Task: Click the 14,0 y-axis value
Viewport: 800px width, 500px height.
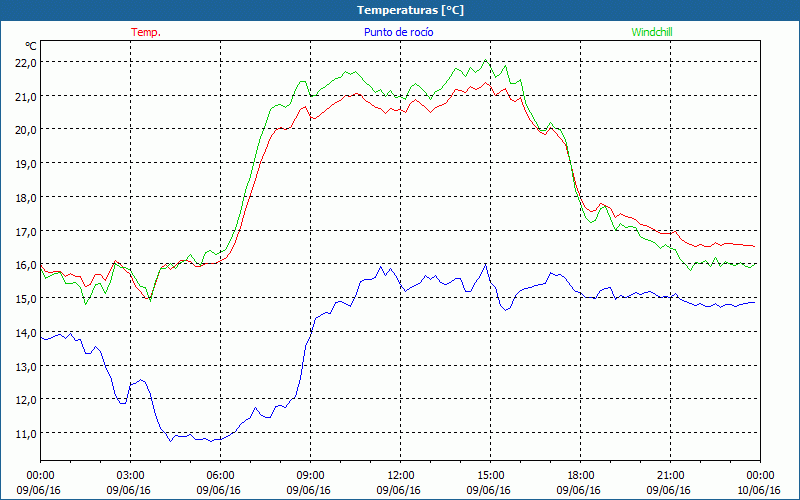Action: click(x=25, y=332)
